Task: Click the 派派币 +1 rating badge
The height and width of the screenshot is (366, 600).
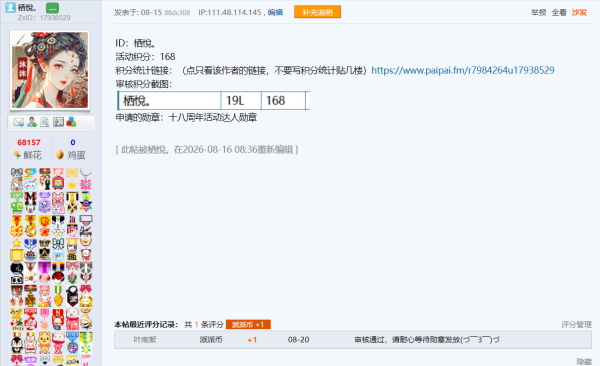Action: pos(248,325)
